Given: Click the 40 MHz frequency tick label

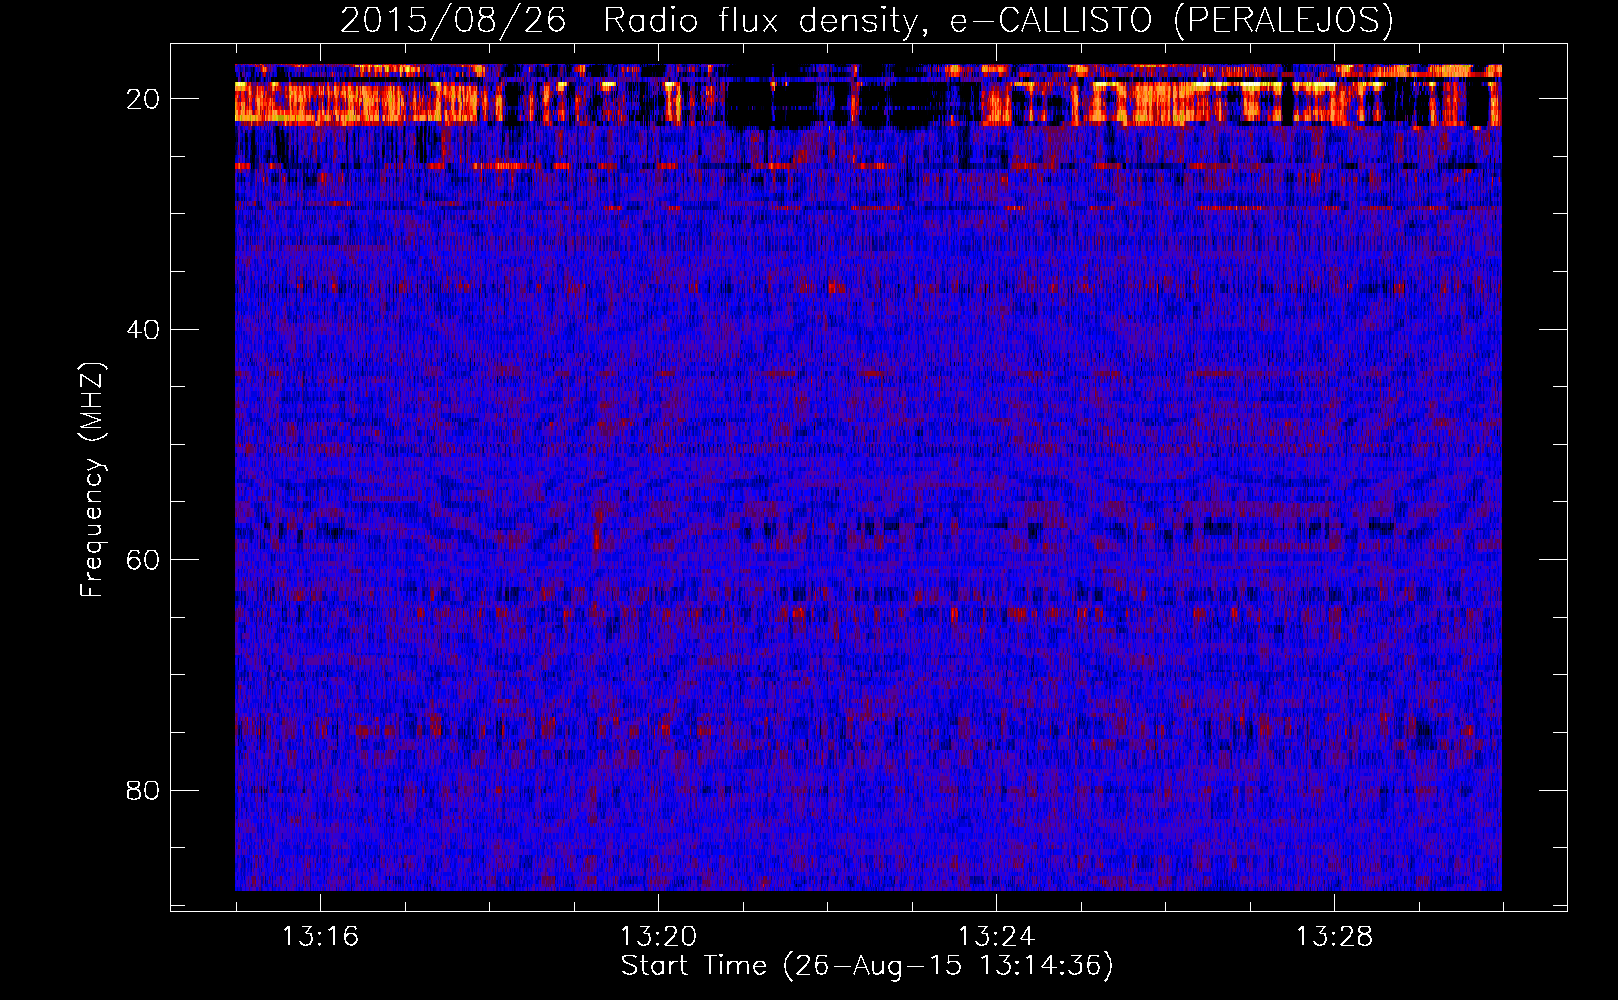Looking at the screenshot, I should pos(144,329).
